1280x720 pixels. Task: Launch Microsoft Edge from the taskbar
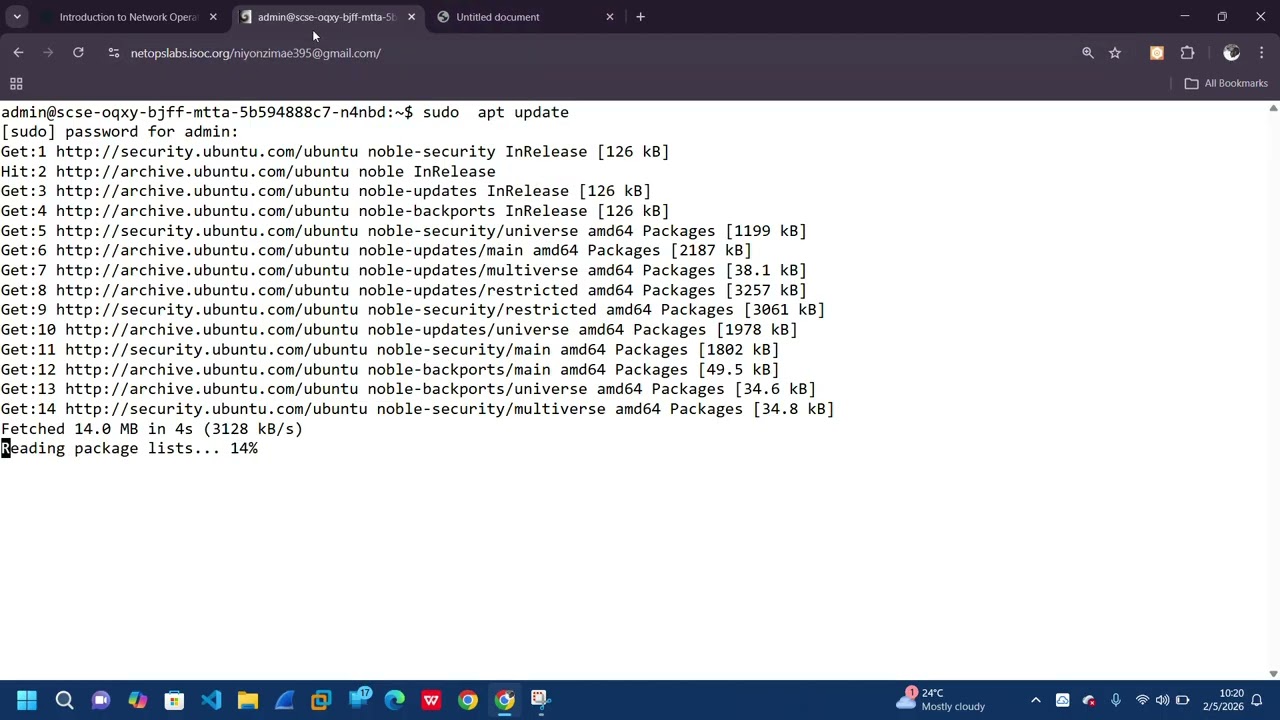point(395,700)
